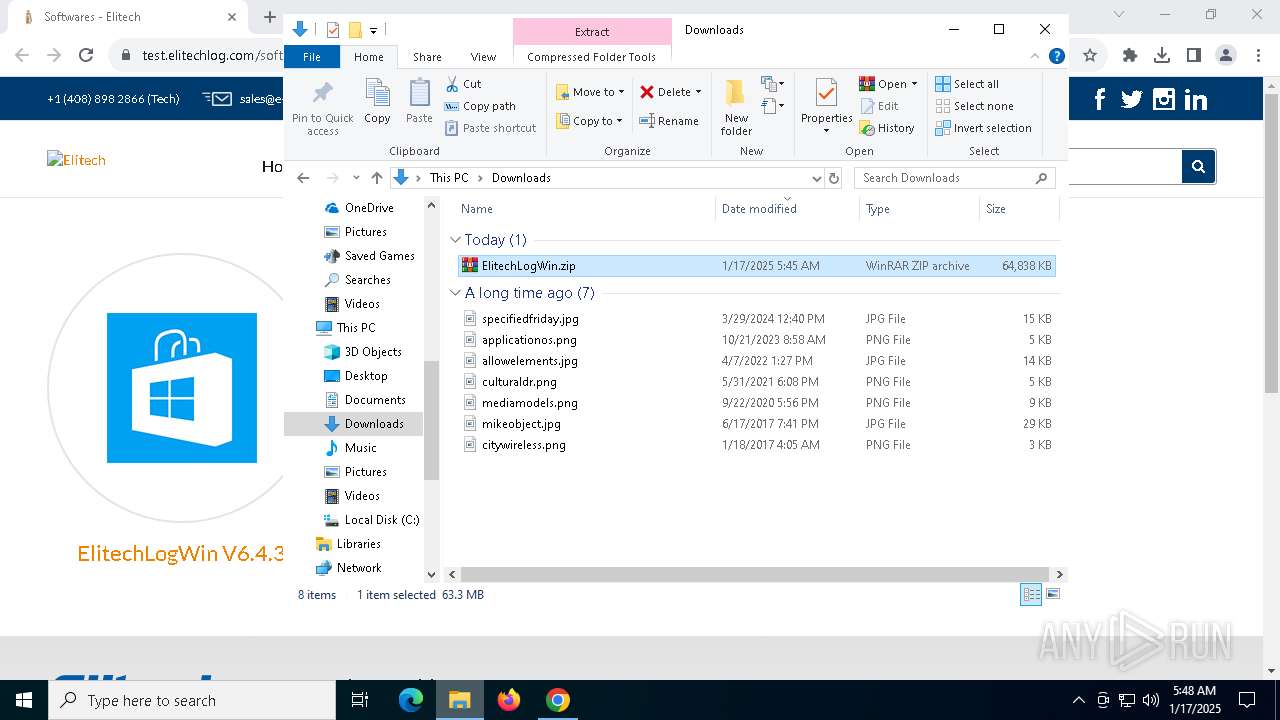
Task: Click Invert selection in ribbon
Action: point(983,128)
